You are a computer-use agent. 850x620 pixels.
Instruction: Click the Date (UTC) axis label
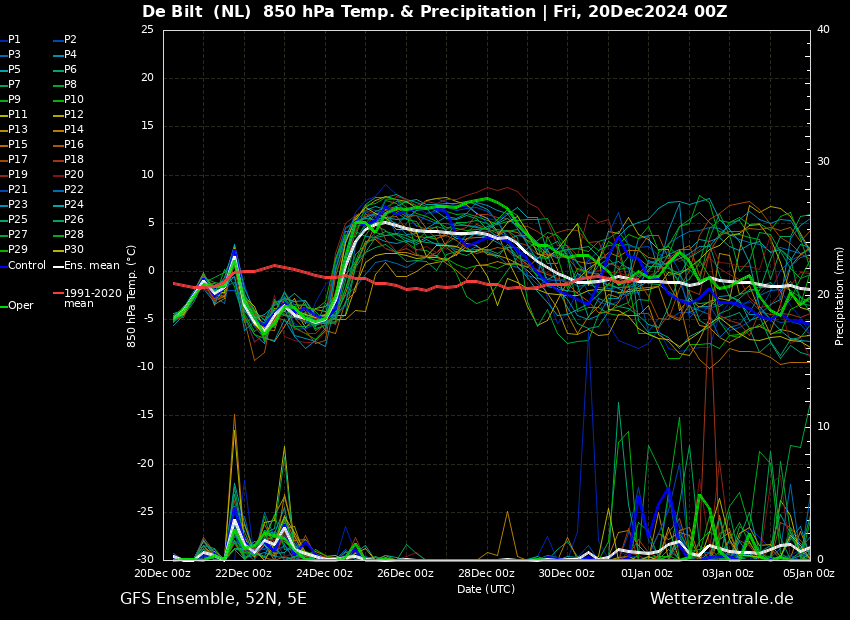point(486,589)
